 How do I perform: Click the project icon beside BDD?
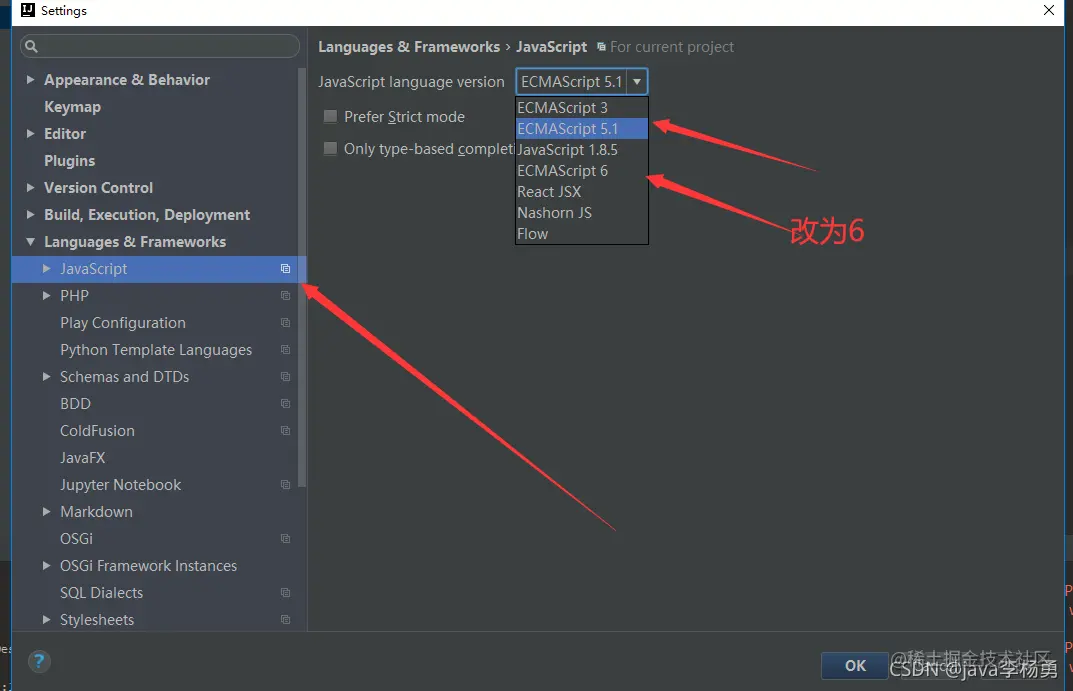[x=285, y=404]
